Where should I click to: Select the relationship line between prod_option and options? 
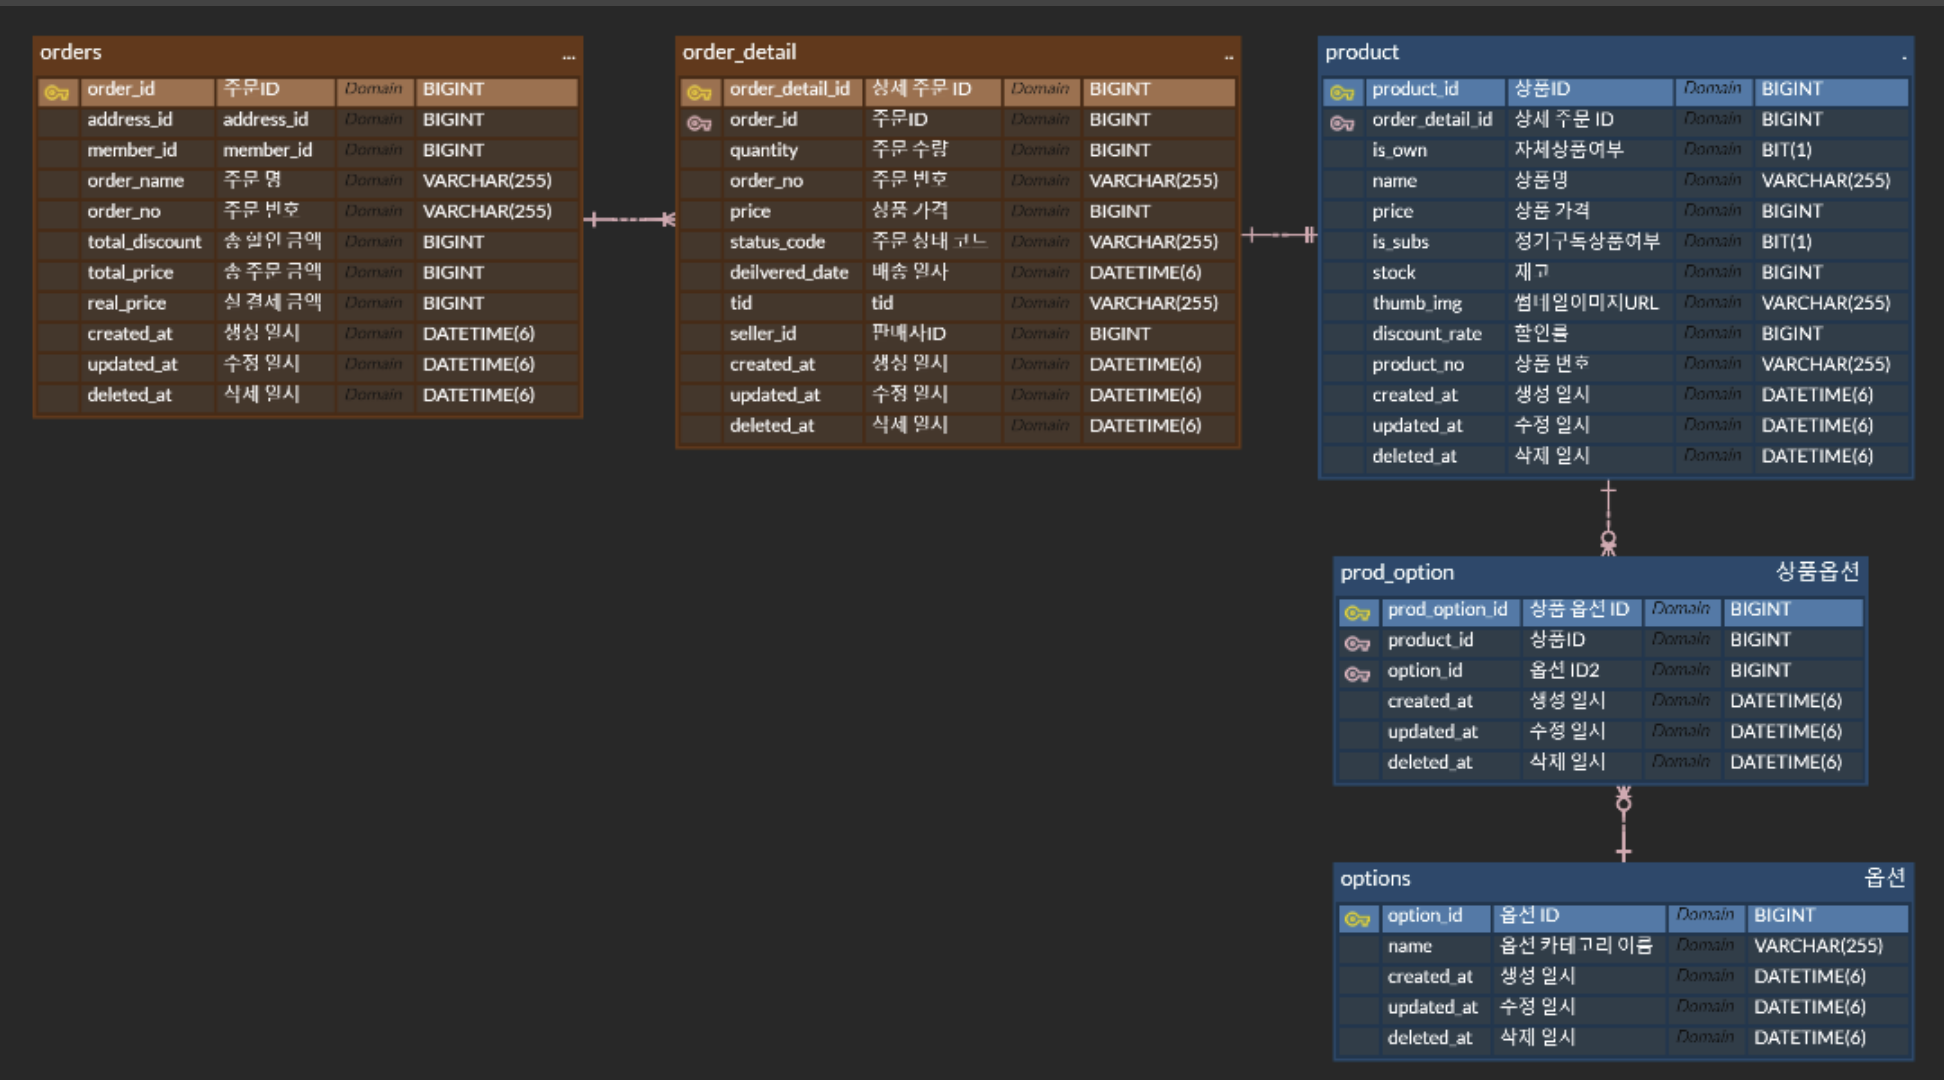tap(1623, 824)
